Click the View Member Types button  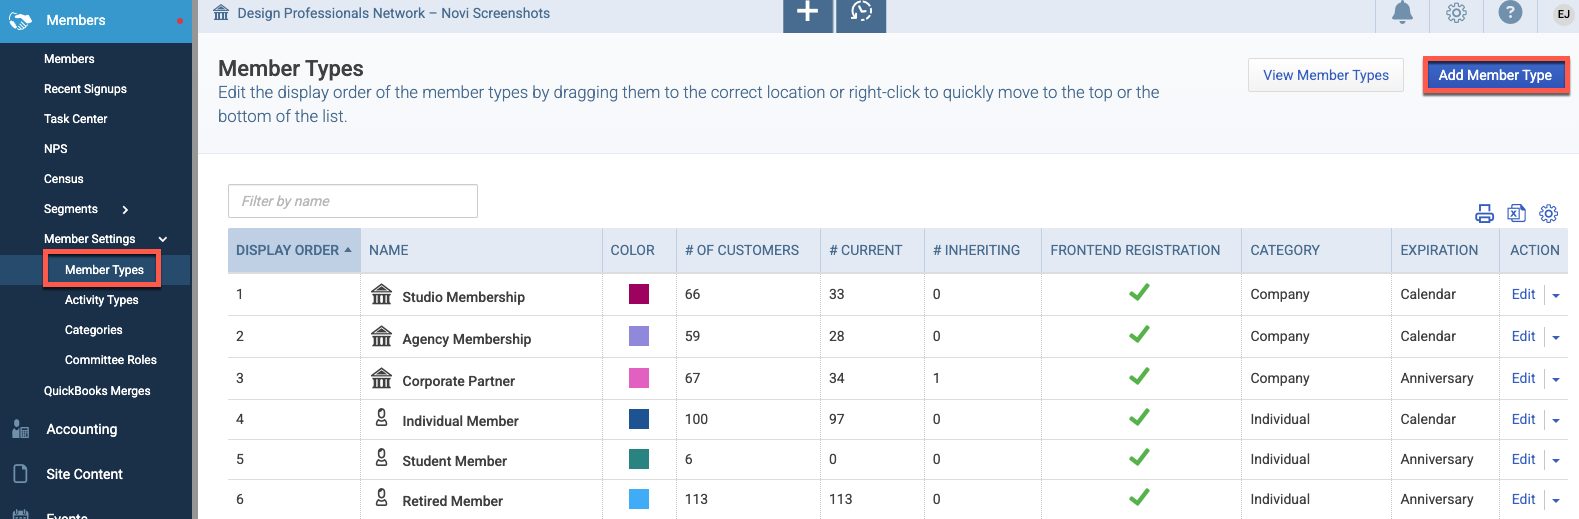[x=1326, y=75]
